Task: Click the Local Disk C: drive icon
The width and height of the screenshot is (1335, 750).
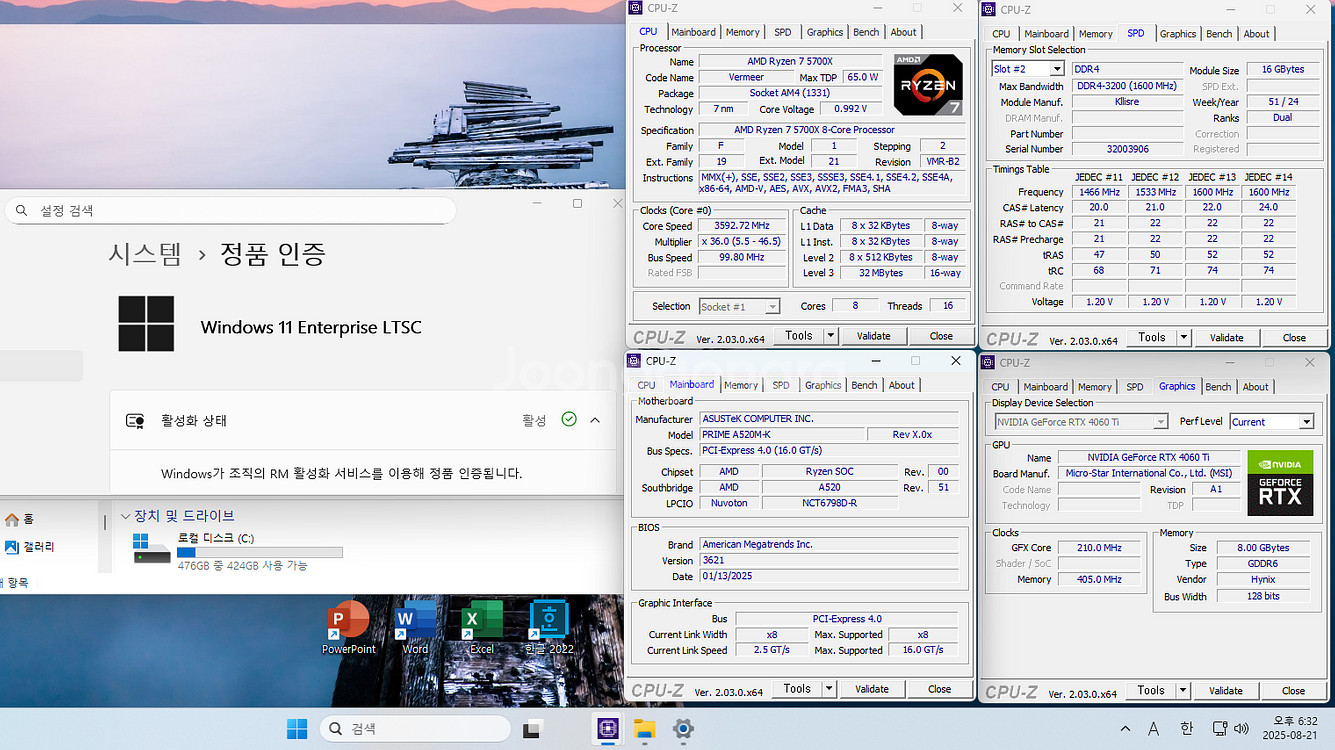Action: point(152,548)
